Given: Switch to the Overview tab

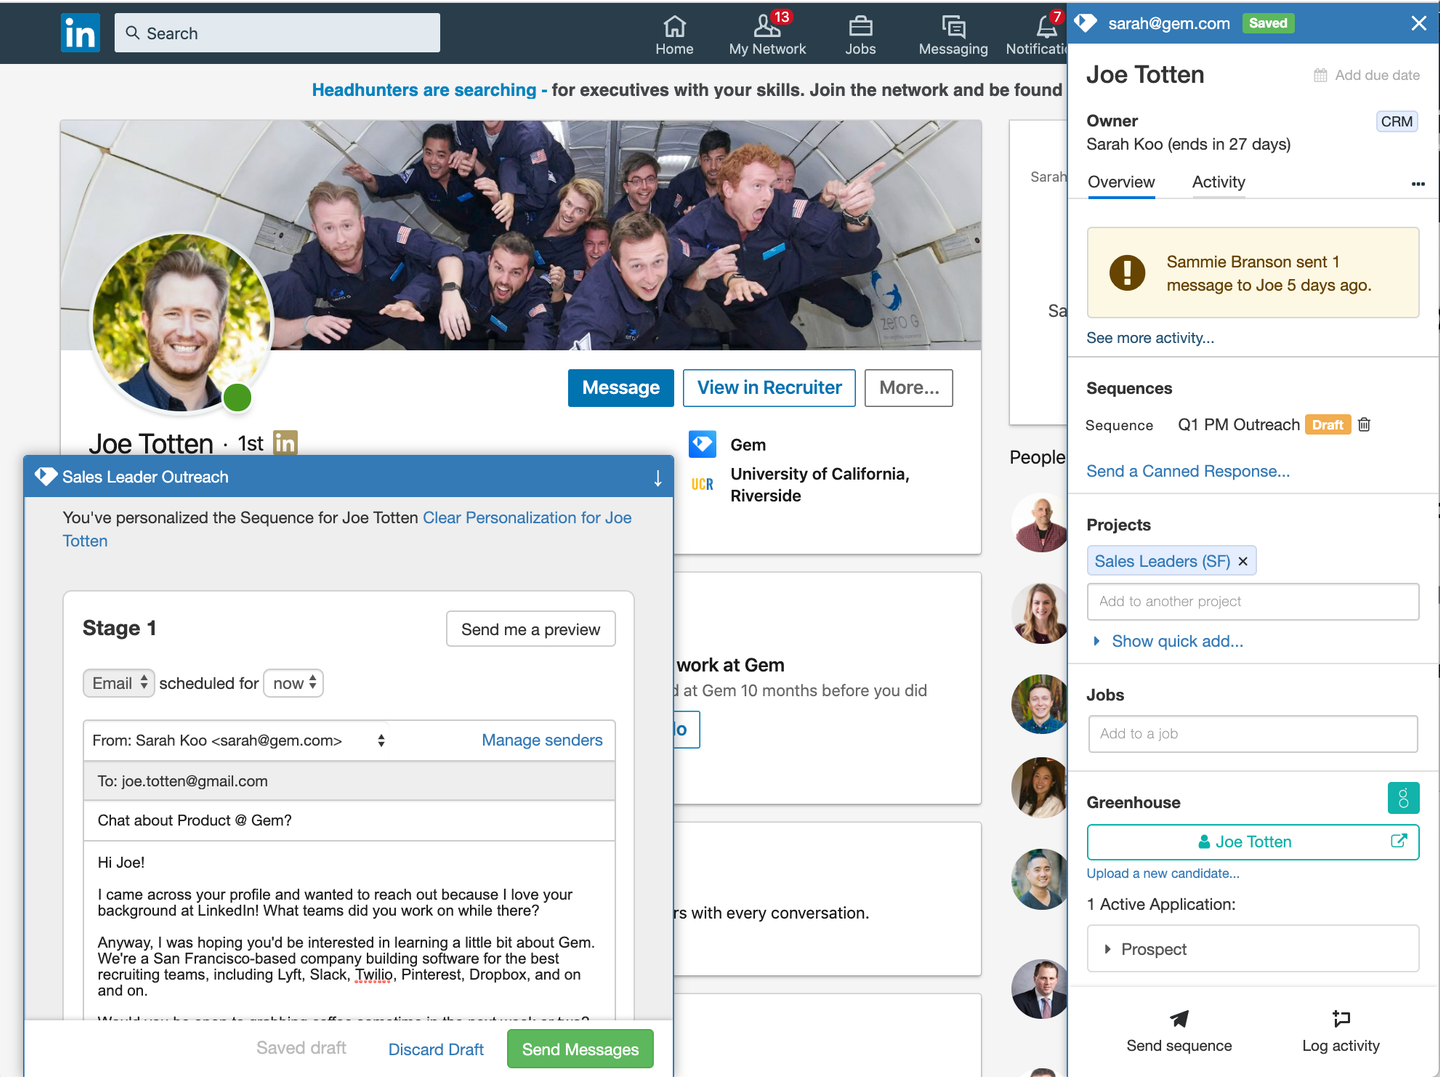Looking at the screenshot, I should pos(1121,182).
